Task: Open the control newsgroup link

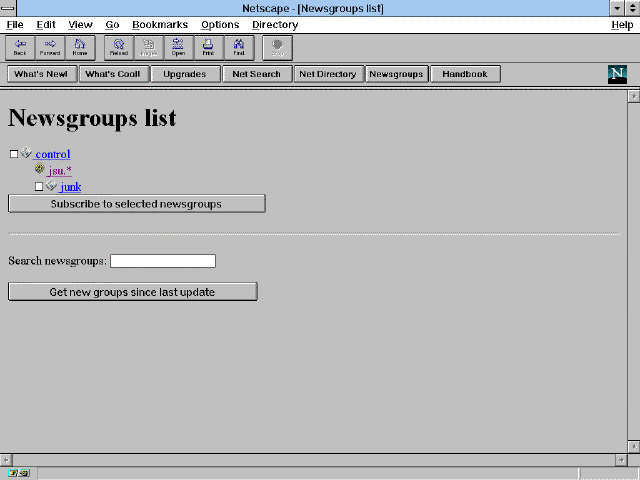Action: (53, 154)
